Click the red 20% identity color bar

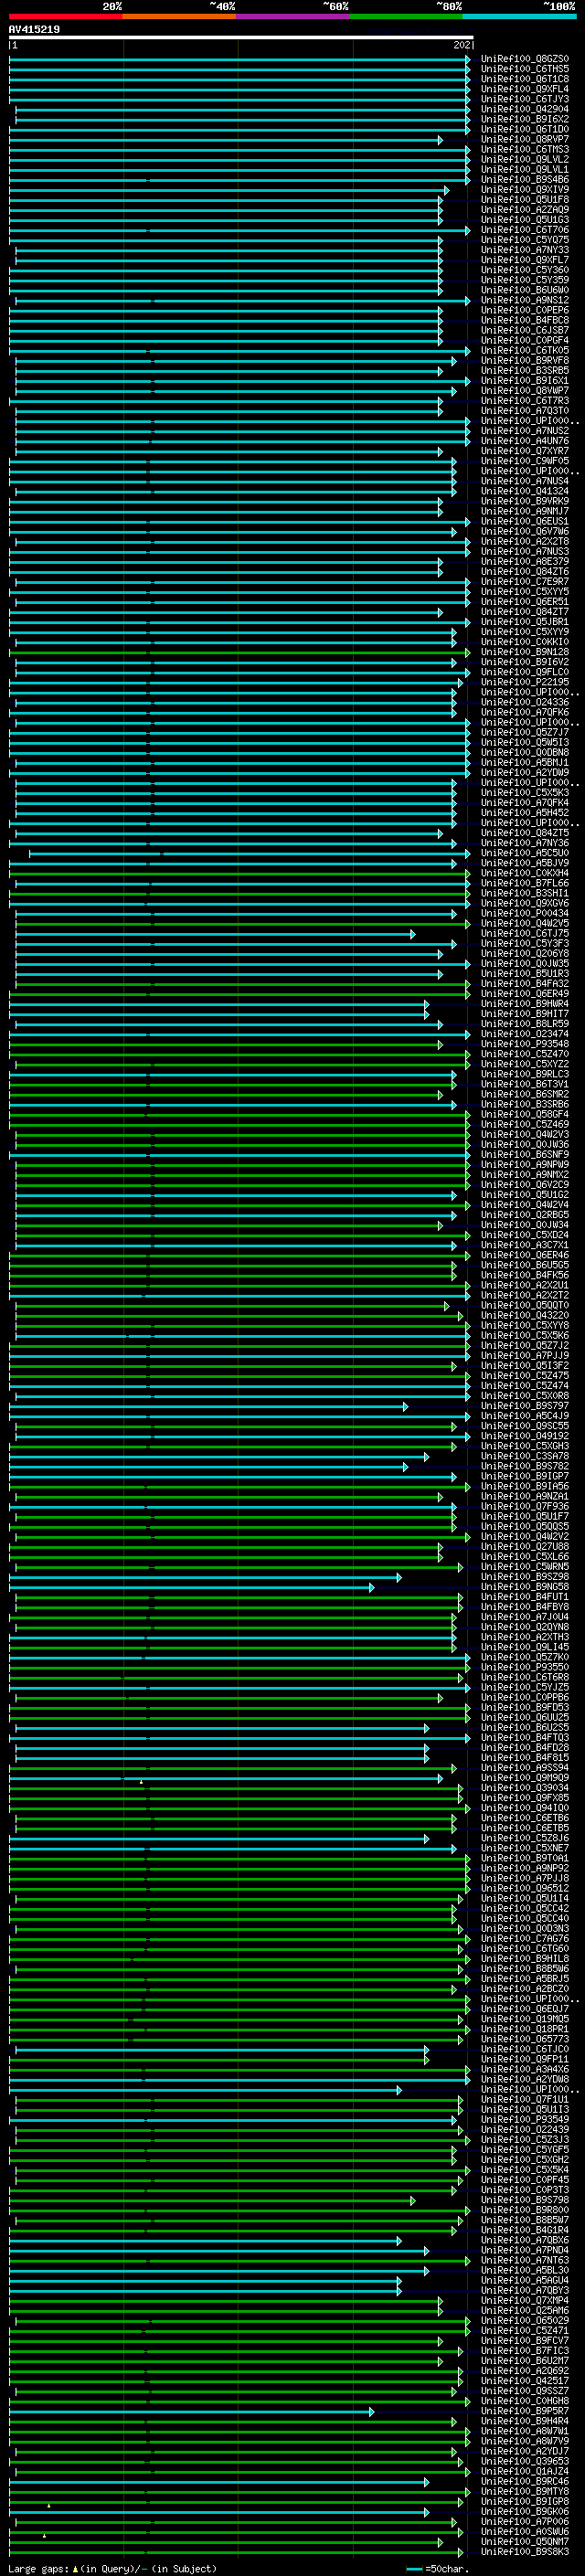point(65,16)
